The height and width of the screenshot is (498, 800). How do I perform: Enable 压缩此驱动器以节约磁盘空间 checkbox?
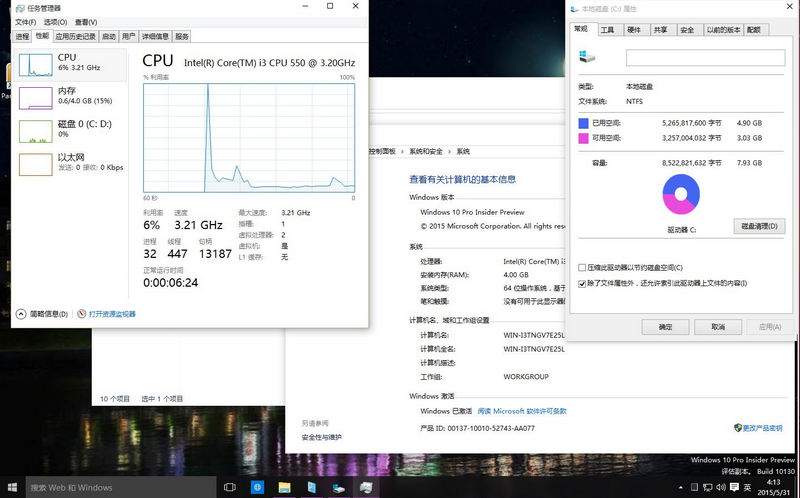coord(582,267)
